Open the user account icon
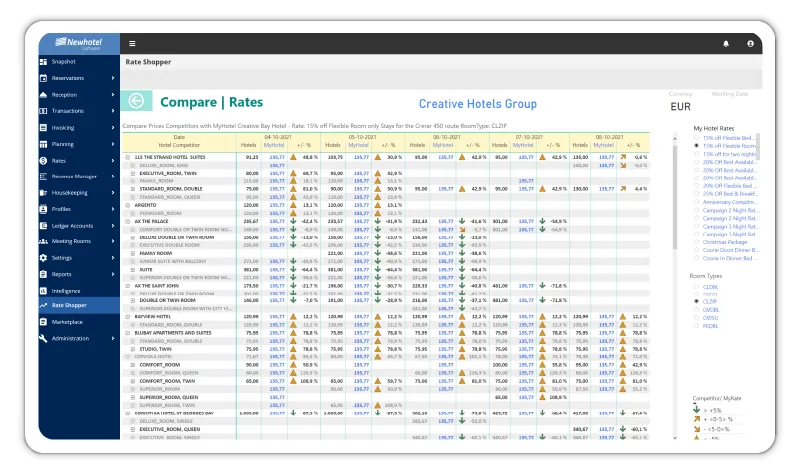 pyautogui.click(x=750, y=44)
